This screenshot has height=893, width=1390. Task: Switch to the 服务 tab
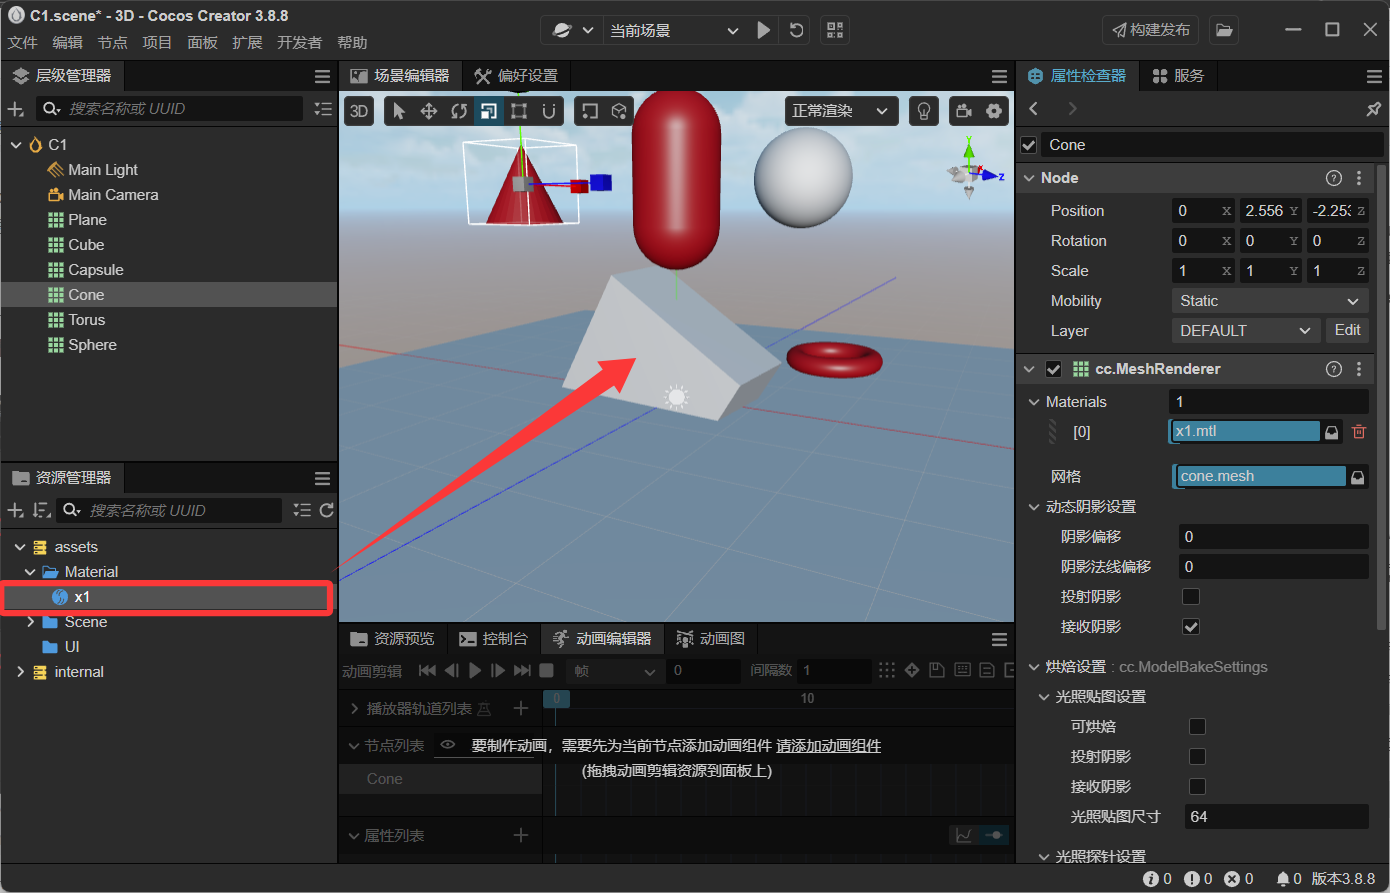1178,76
